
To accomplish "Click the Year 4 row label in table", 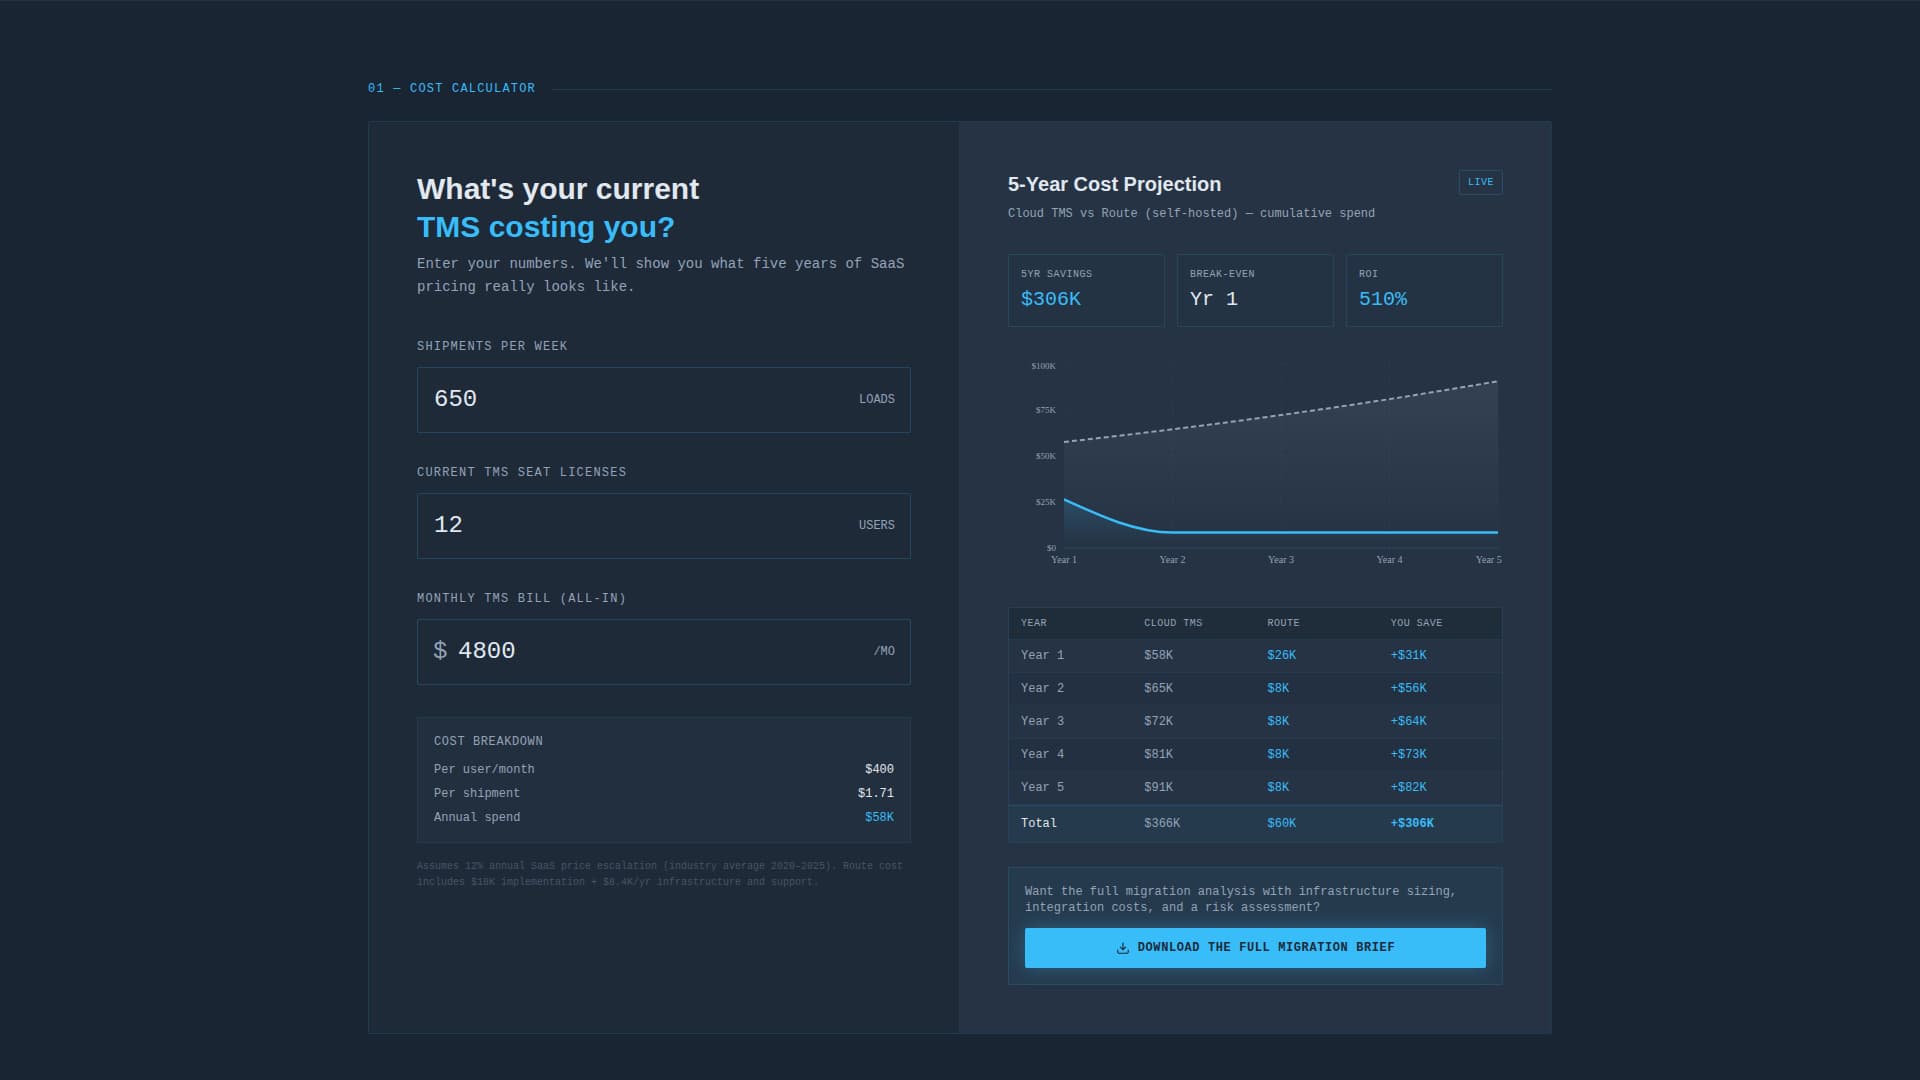I will pos(1042,754).
